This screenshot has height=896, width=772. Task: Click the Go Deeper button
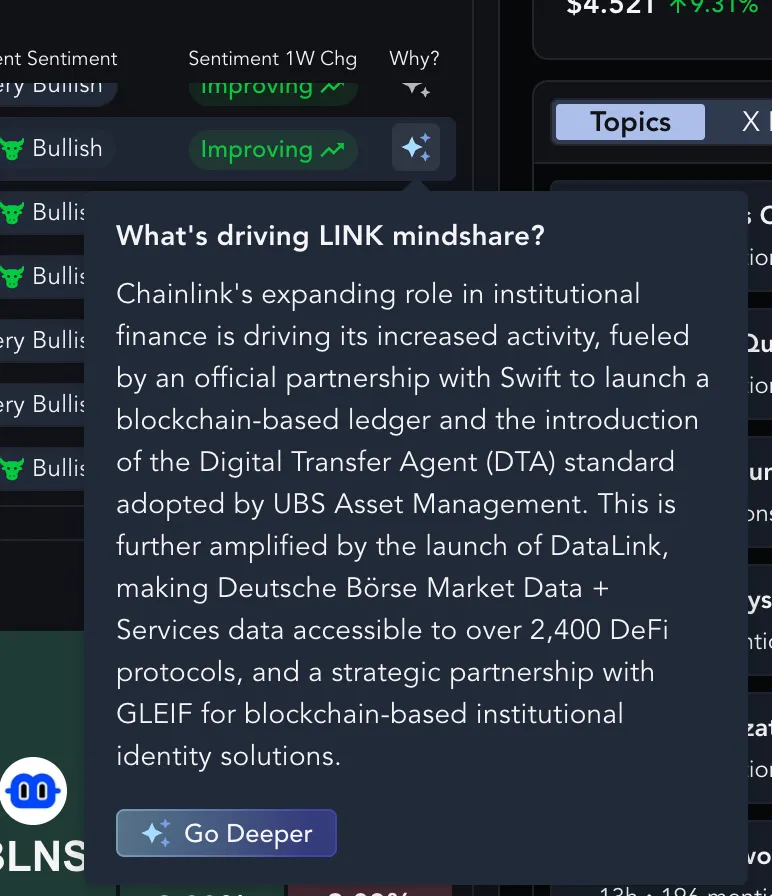tap(226, 833)
